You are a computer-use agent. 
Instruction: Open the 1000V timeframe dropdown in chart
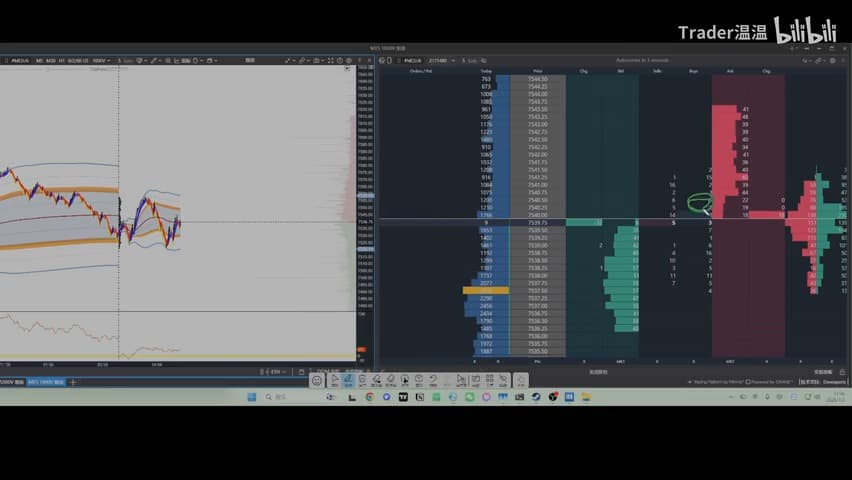(x=102, y=60)
